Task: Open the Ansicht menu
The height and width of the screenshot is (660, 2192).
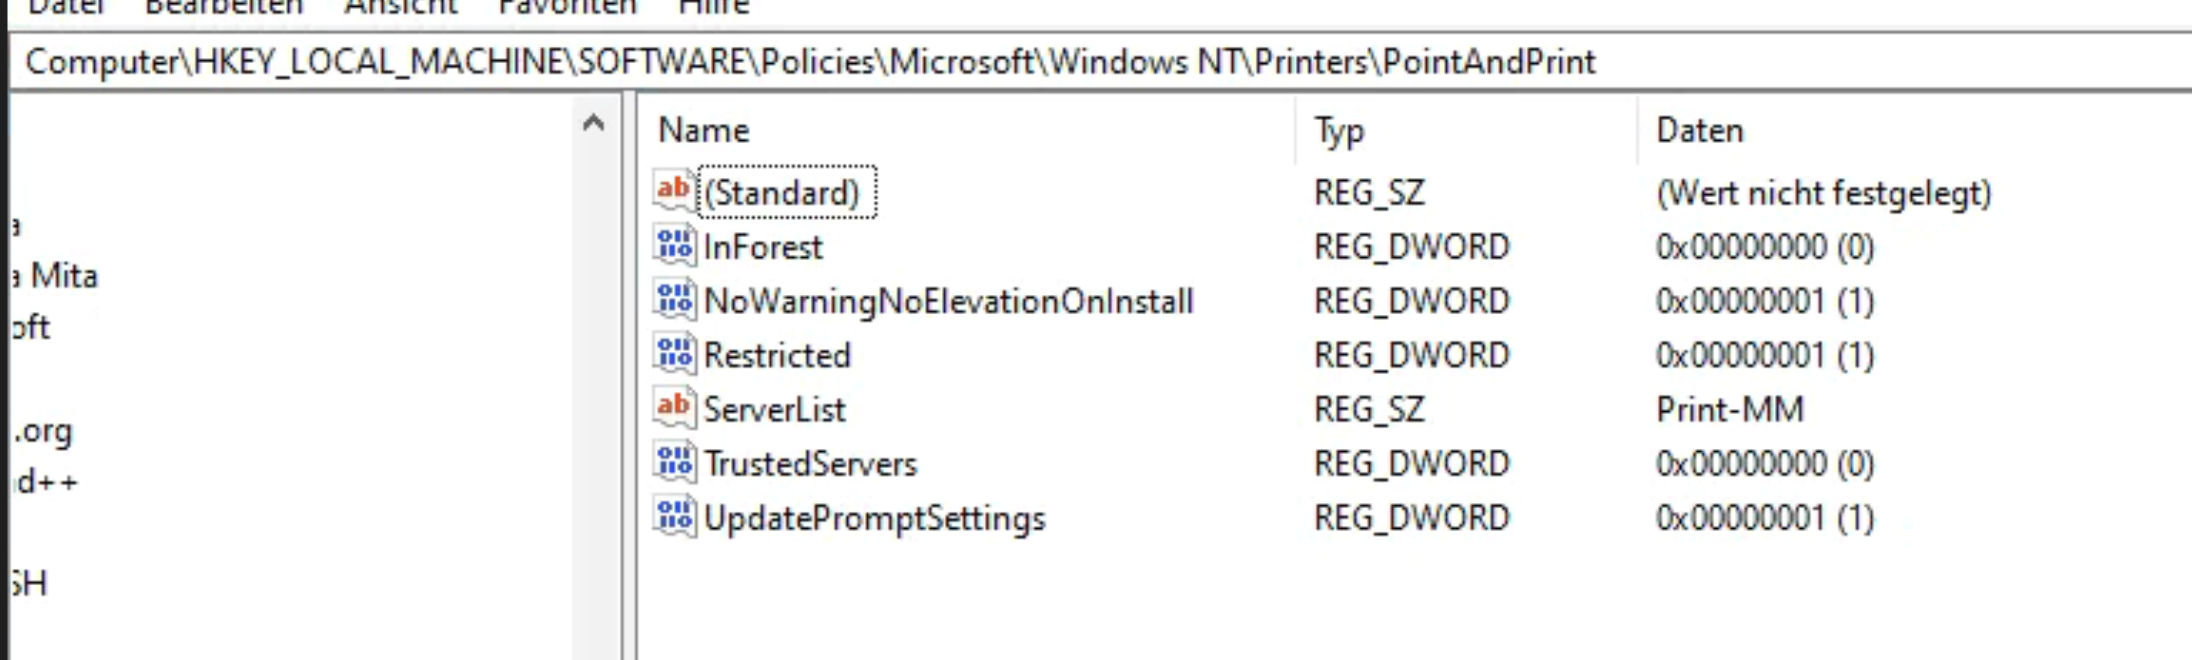Action: [401, 8]
